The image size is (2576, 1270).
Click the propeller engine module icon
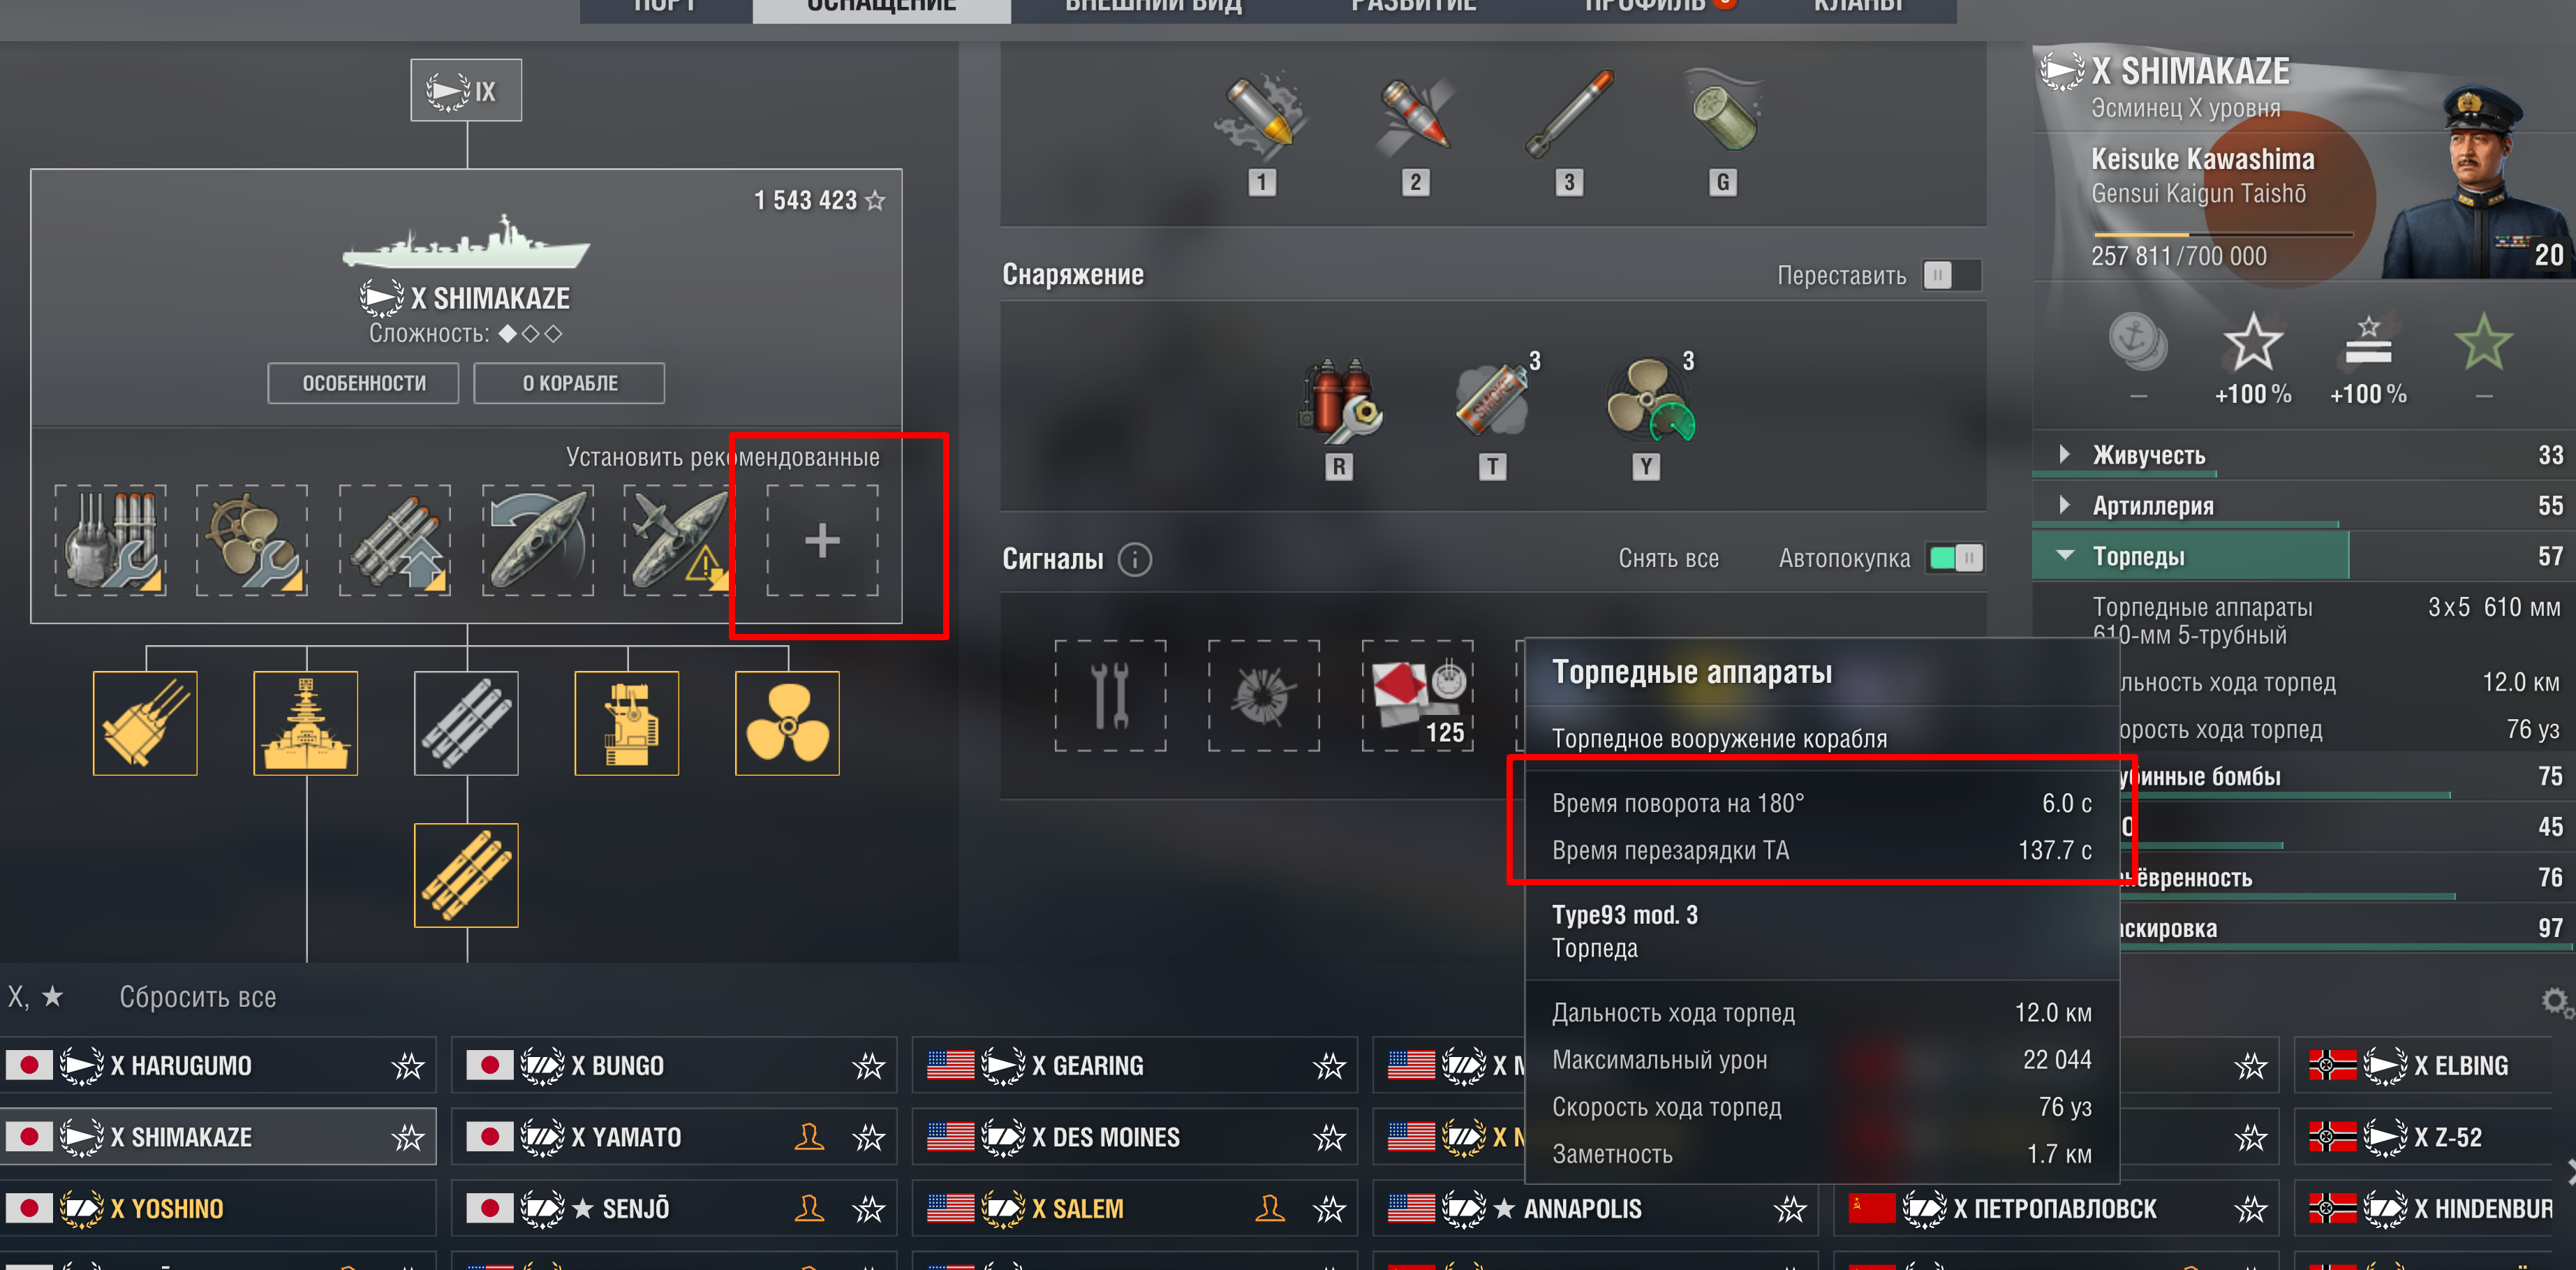click(787, 723)
